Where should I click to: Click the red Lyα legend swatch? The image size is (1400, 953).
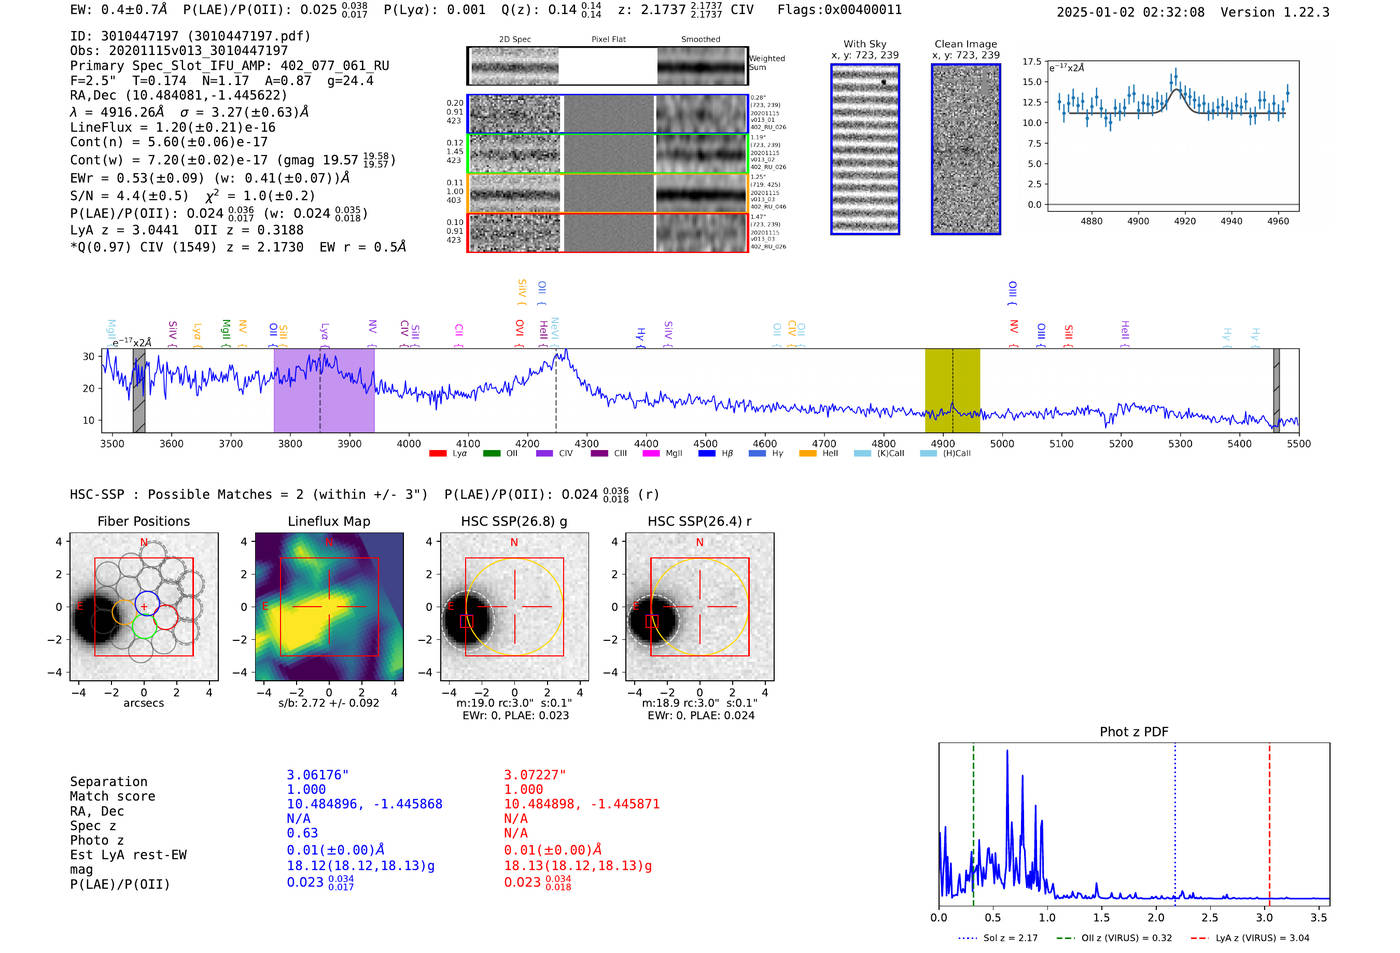[x=437, y=454]
